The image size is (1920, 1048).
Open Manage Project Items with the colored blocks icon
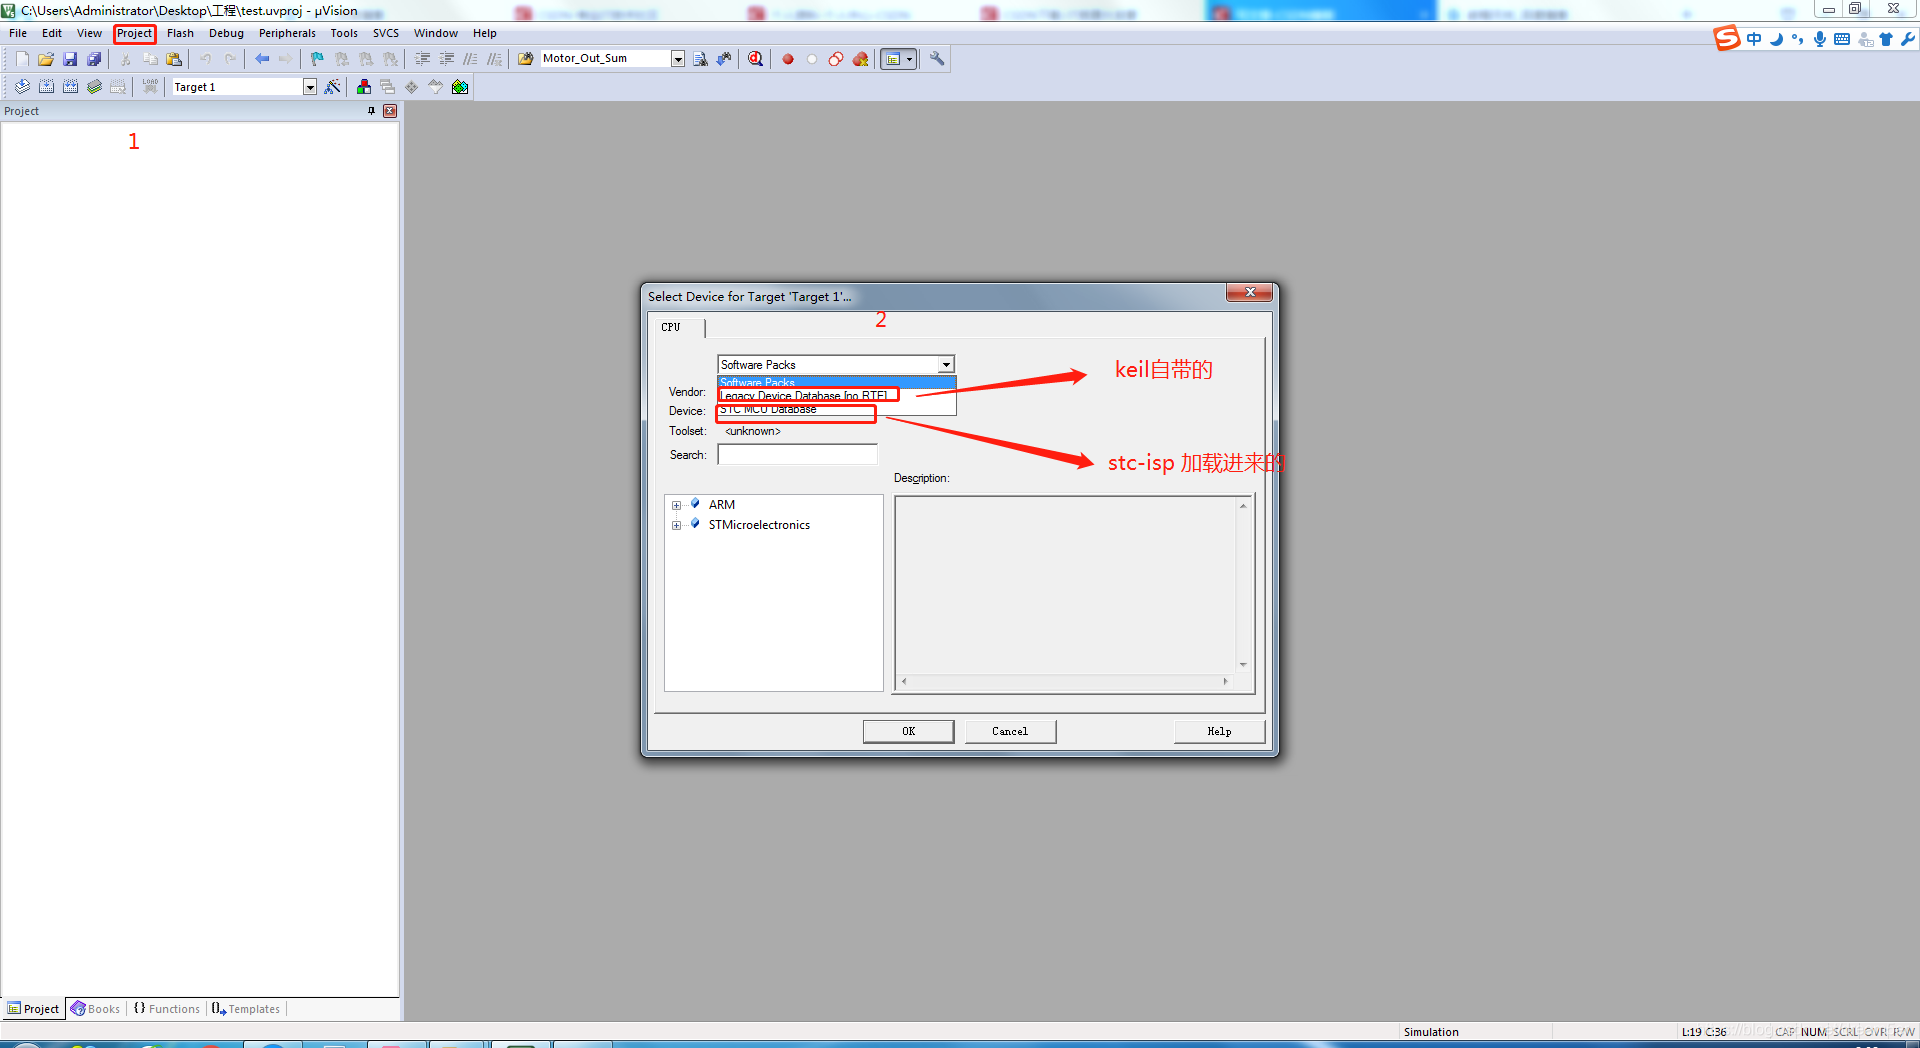(x=364, y=87)
